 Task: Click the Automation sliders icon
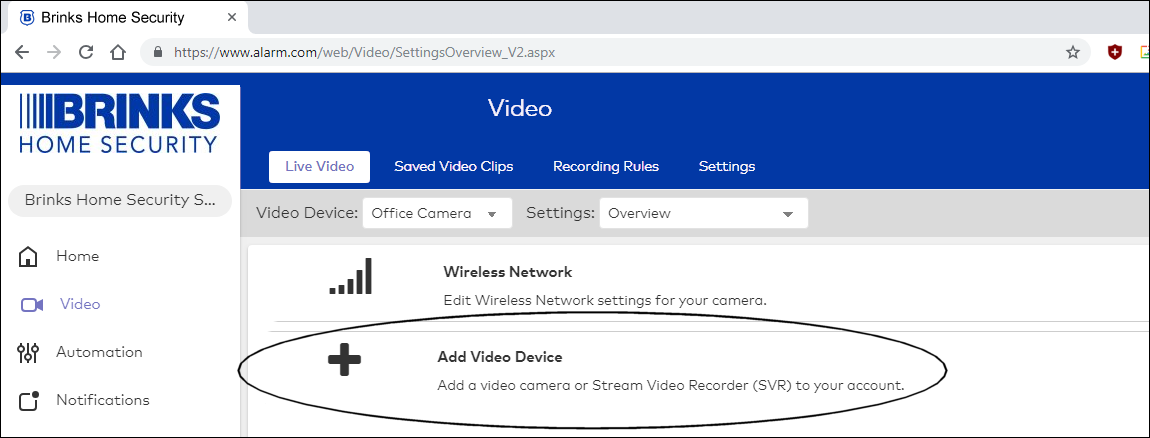click(x=27, y=353)
